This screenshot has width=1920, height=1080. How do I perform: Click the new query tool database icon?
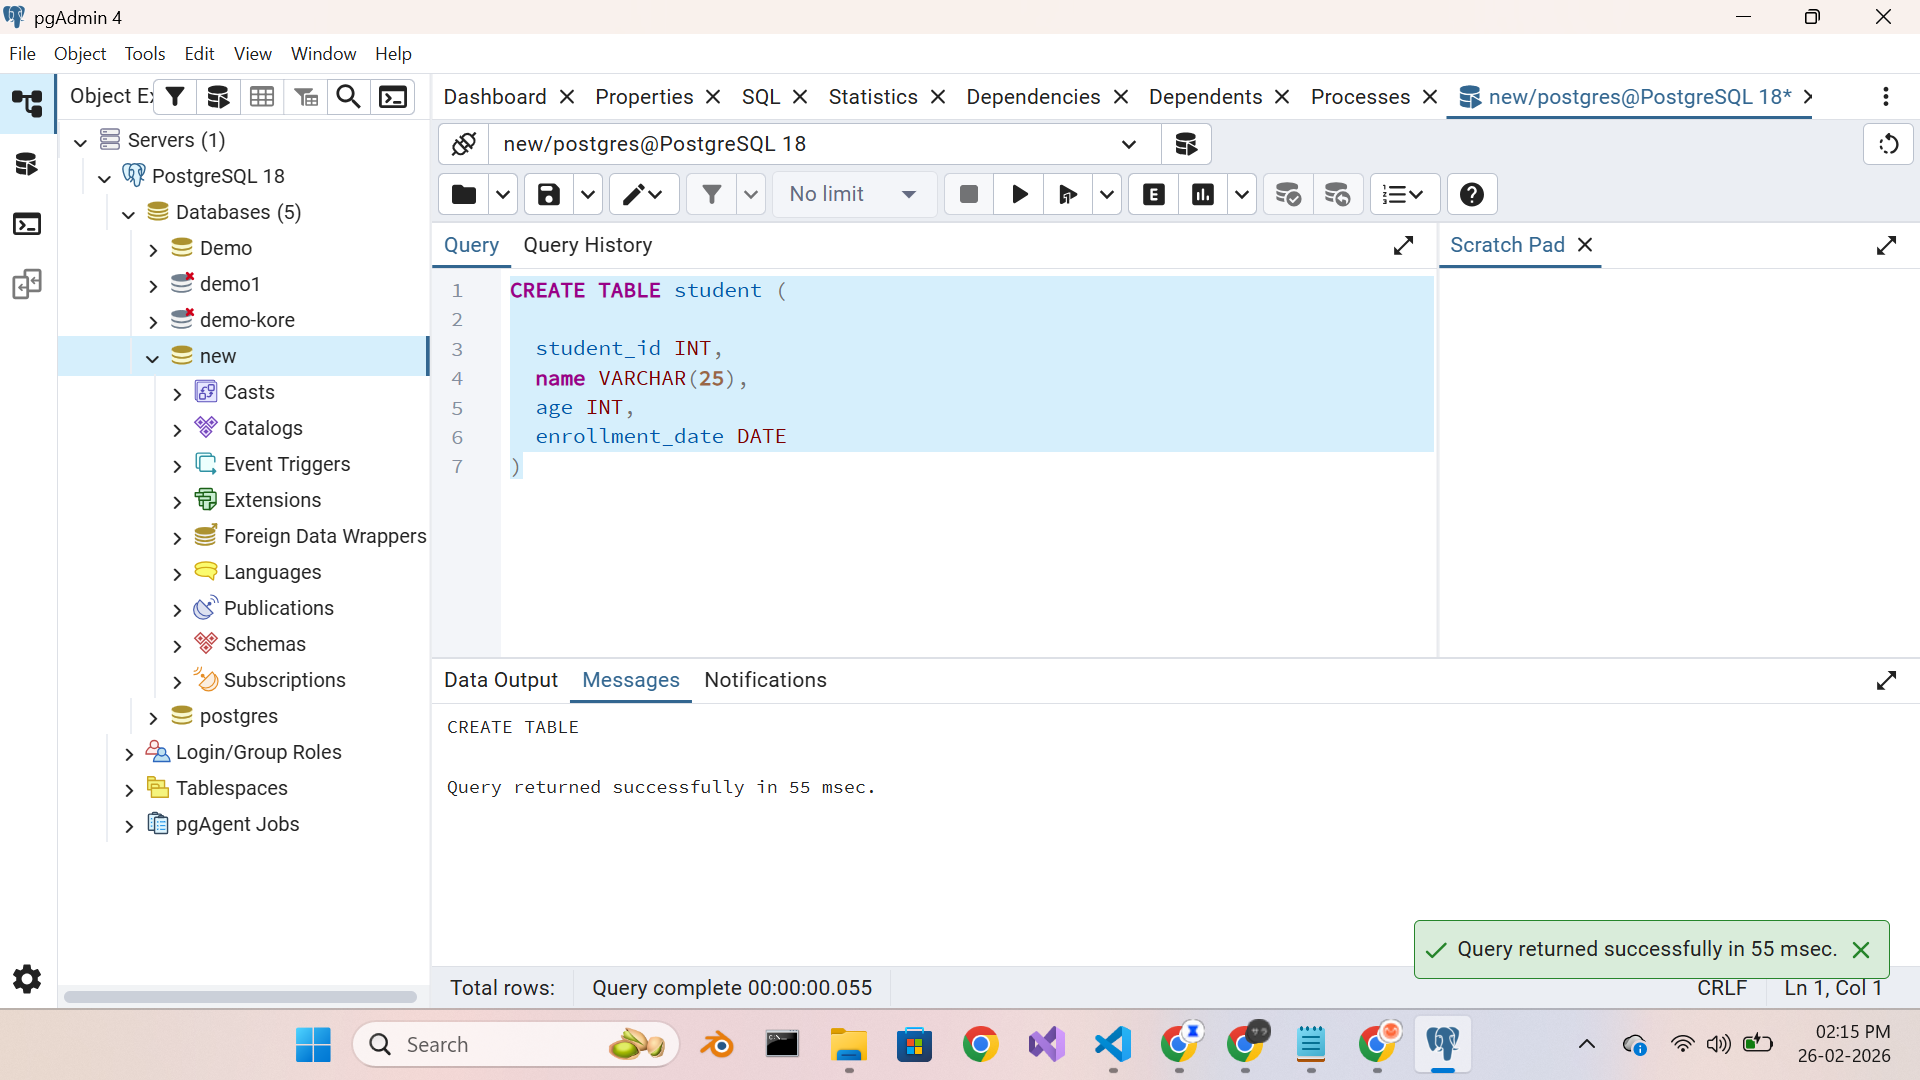tap(1186, 144)
